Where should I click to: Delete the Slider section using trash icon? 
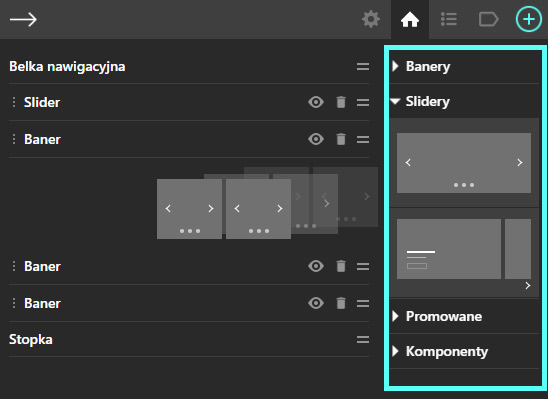click(341, 102)
